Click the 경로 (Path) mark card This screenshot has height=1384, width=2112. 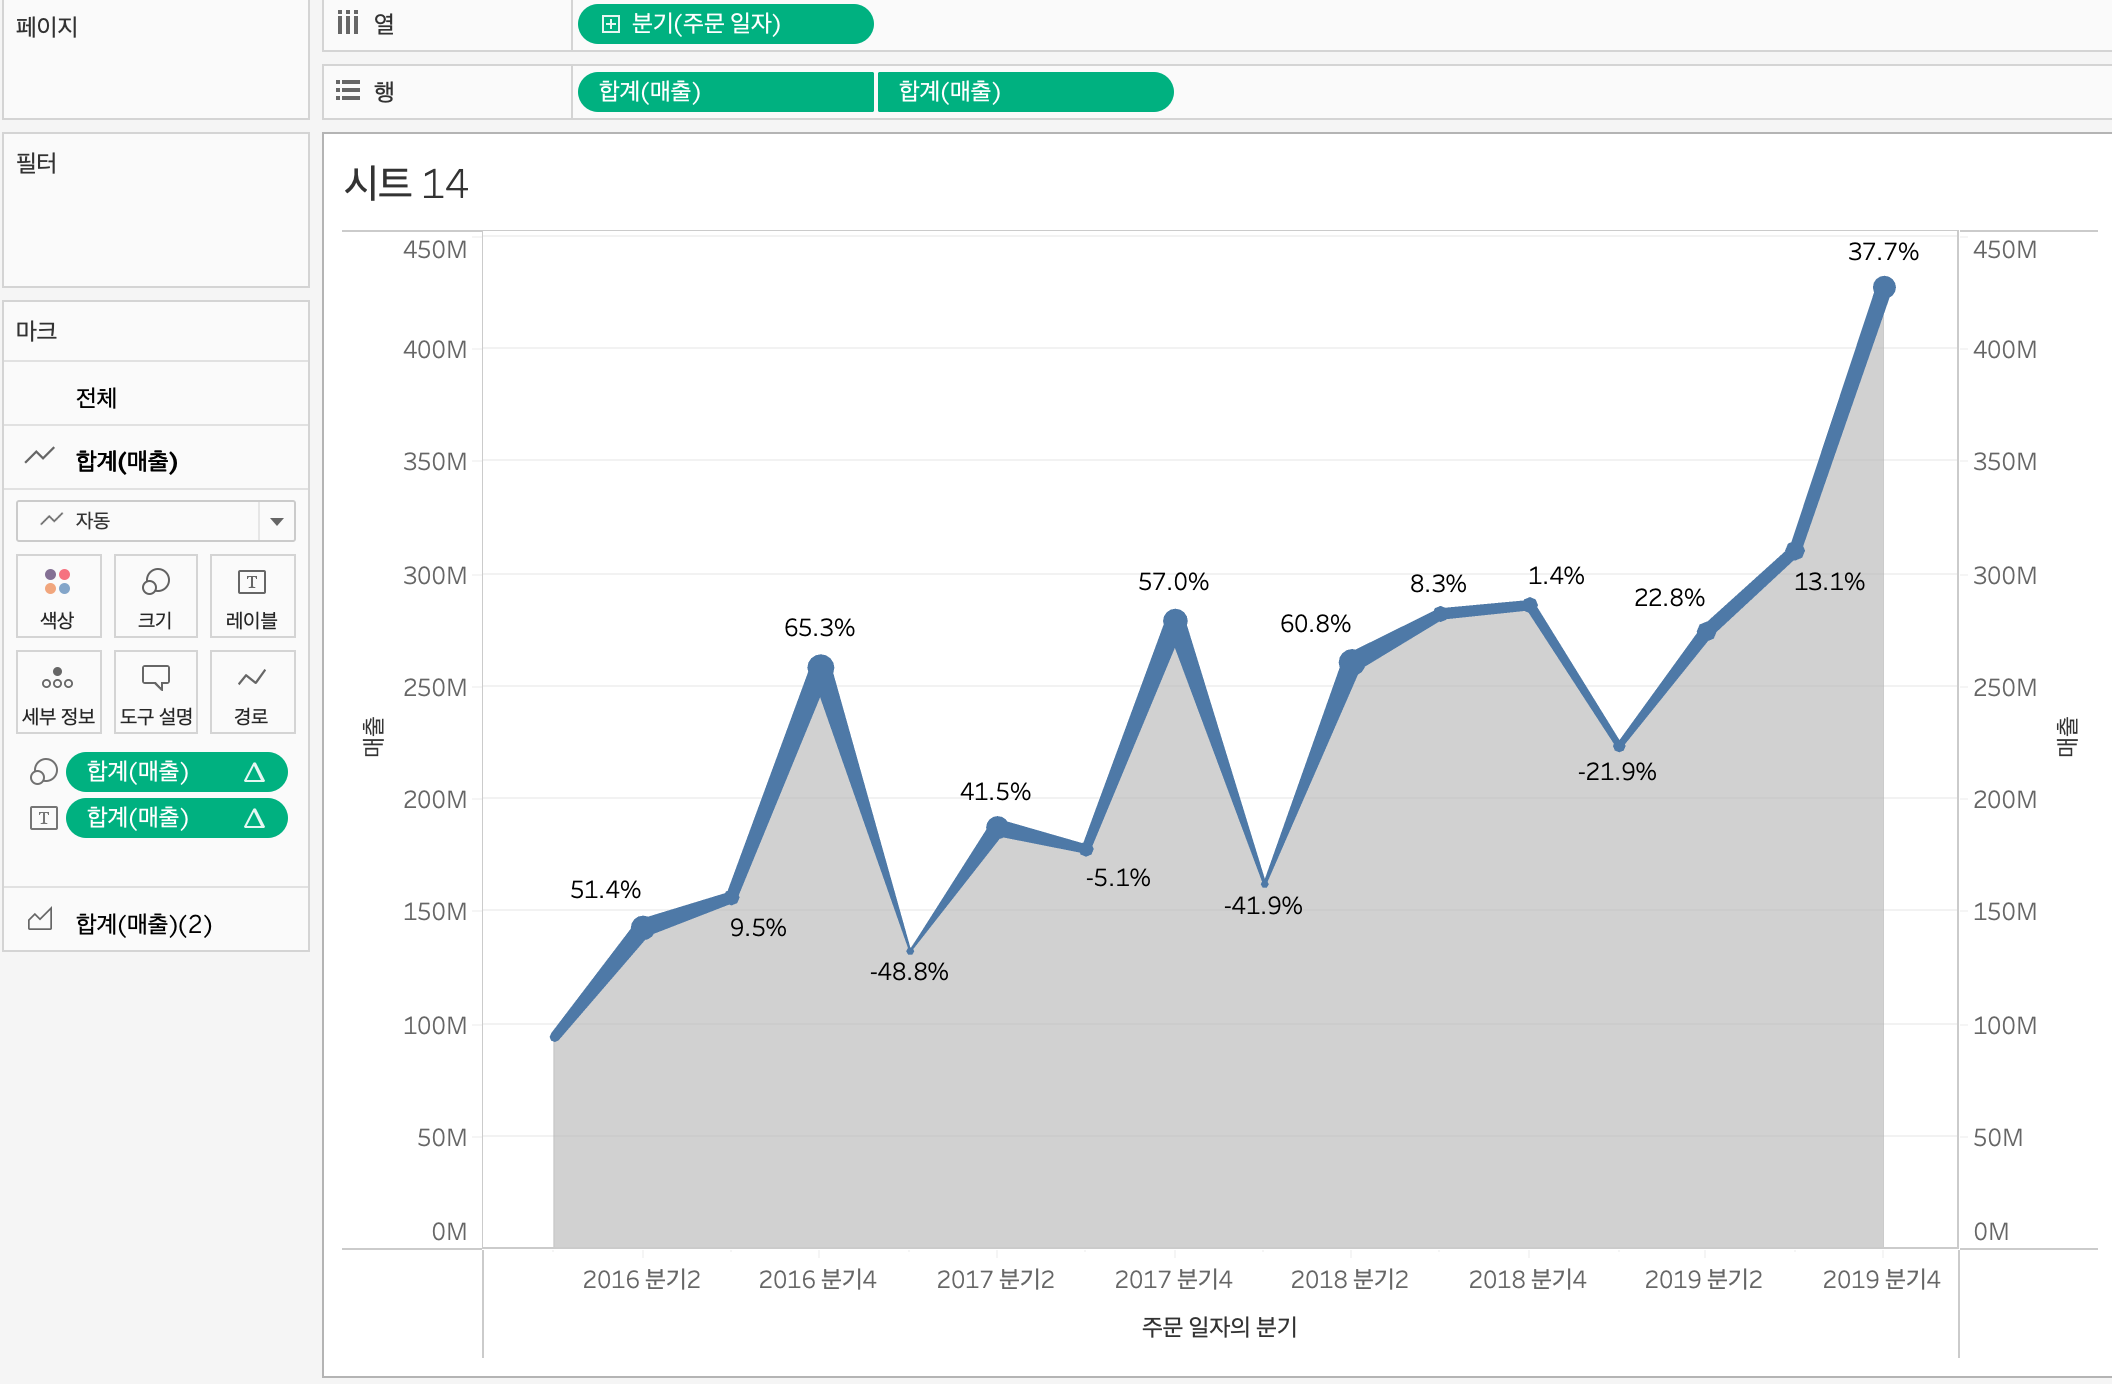[x=252, y=692]
